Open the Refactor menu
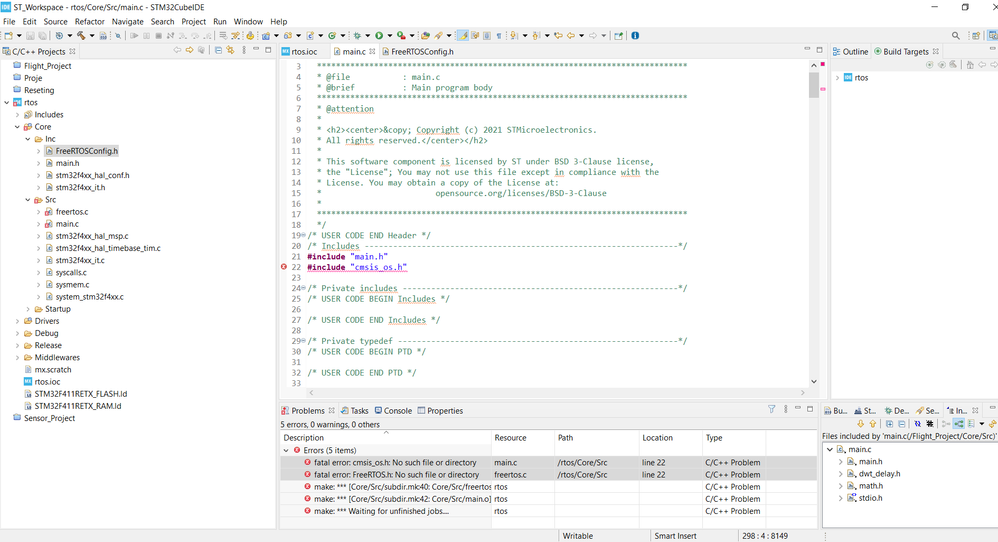Viewport: 998px width, 542px height. [89, 21]
